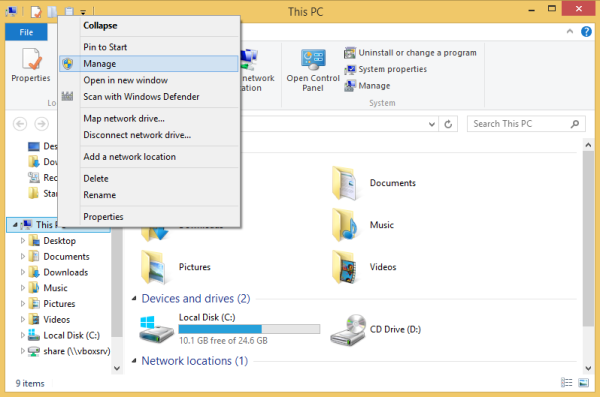Choose Open in new window
The height and width of the screenshot is (397, 600).
point(149,80)
